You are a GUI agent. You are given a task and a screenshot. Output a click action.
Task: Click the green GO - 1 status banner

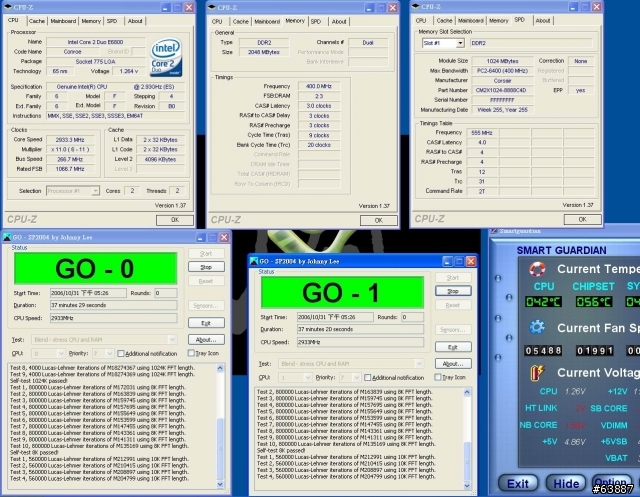pyautogui.click(x=342, y=292)
